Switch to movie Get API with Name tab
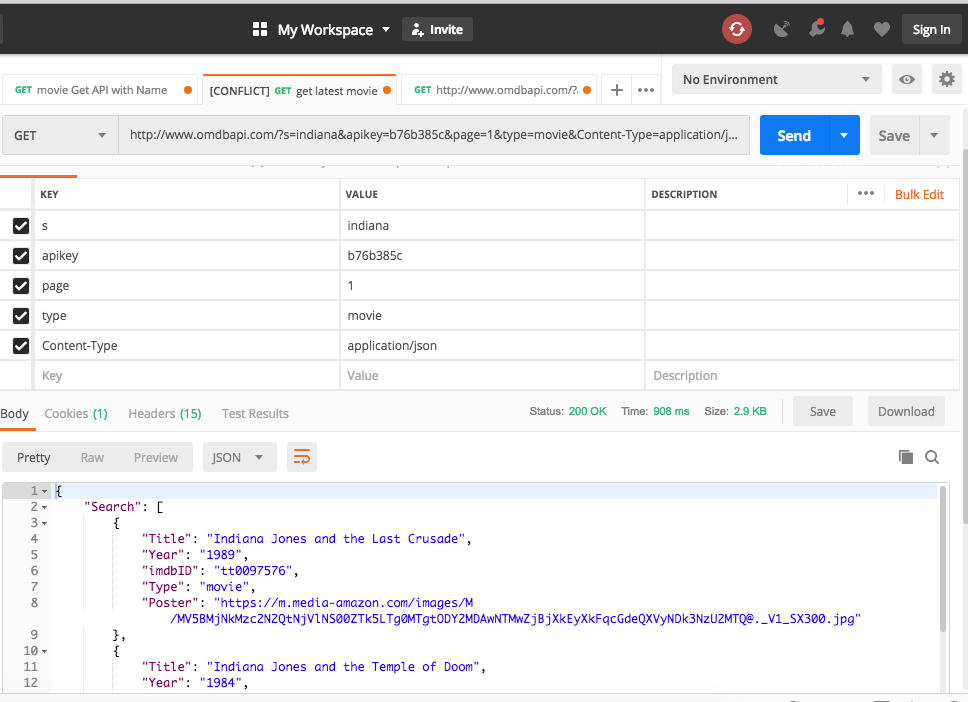Viewport: 968px width, 702px height. pyautogui.click(x=99, y=90)
